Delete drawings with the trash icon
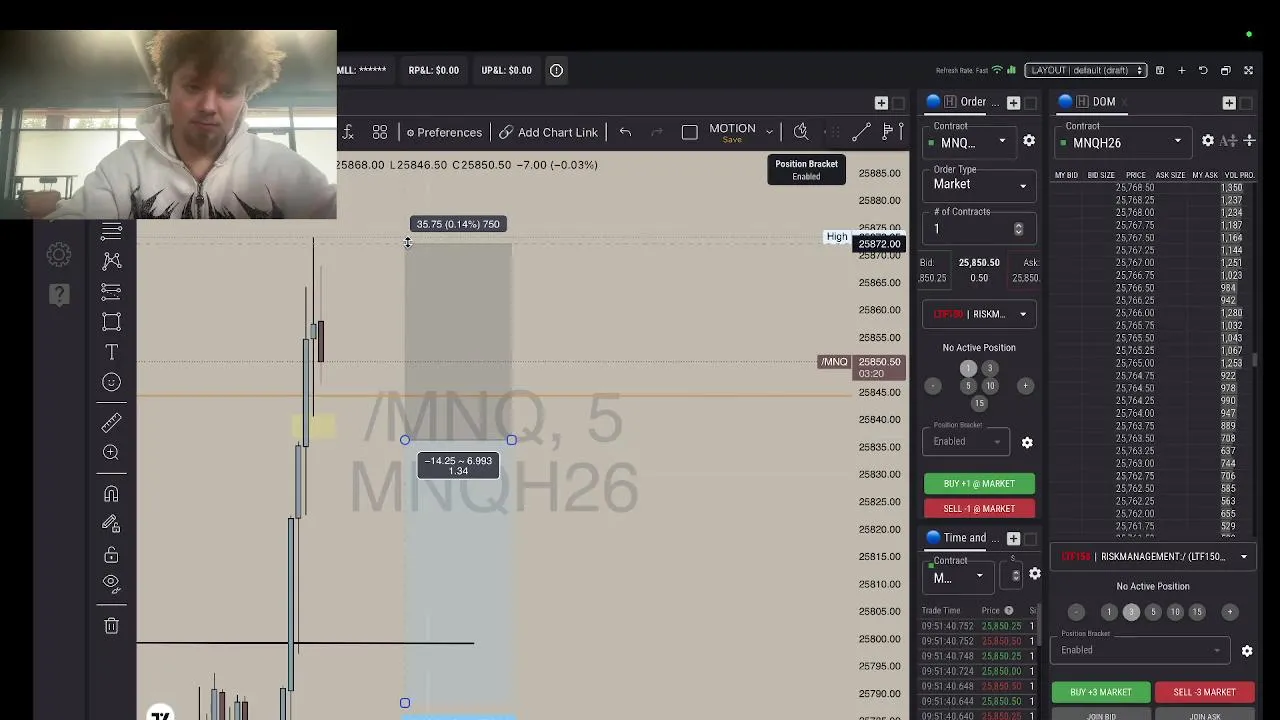Viewport: 1280px width, 720px height. pos(111,626)
